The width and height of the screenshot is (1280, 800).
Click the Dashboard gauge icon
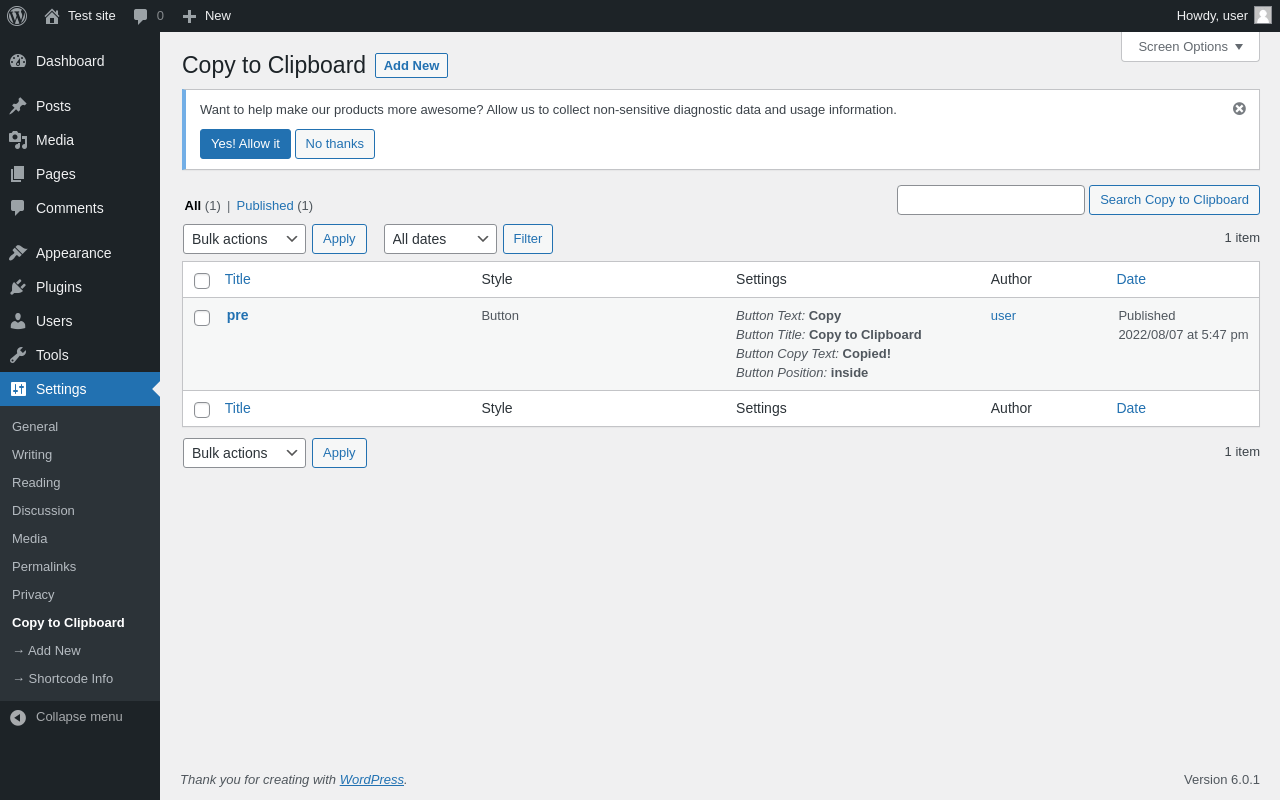(x=18, y=61)
